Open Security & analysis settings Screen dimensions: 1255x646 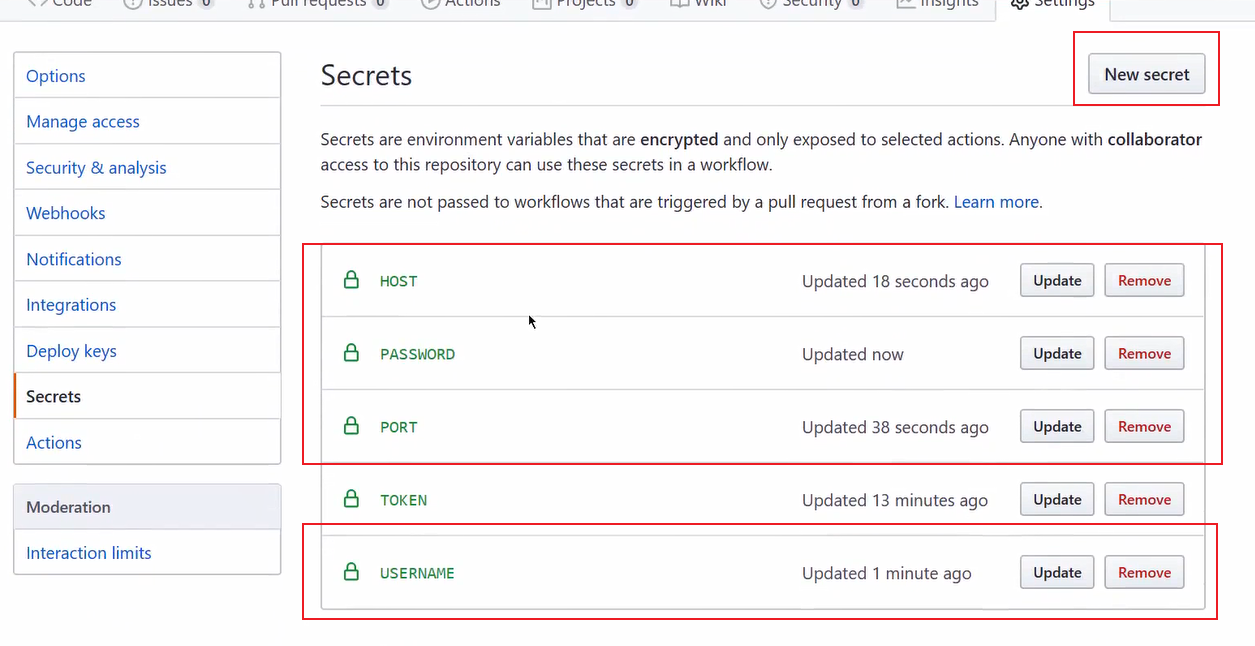click(x=147, y=167)
